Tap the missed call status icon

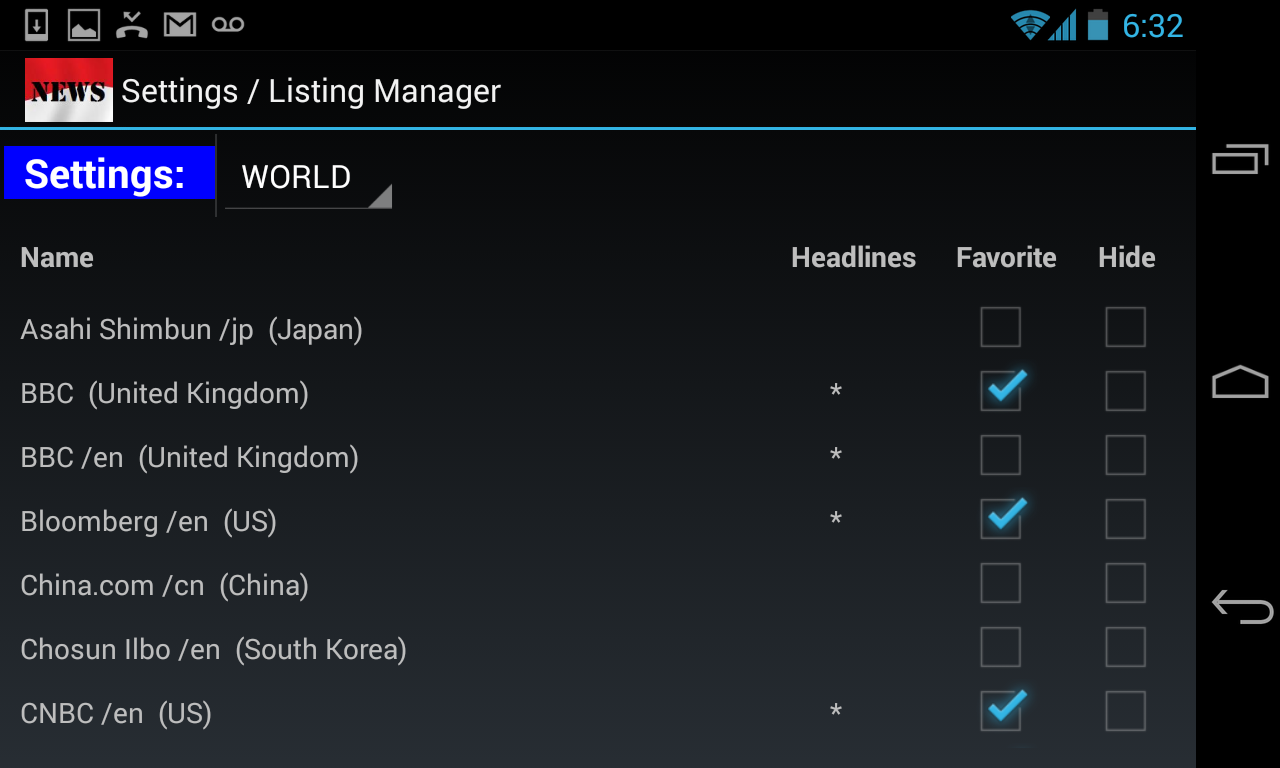point(132,25)
